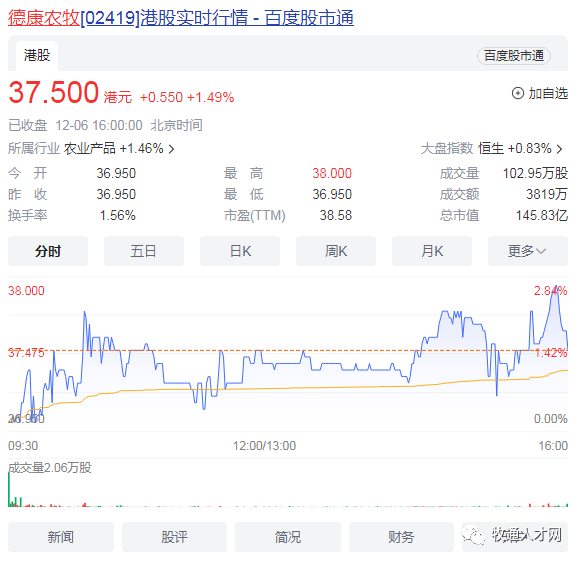Switch to the 周K chart tab
The image size is (580, 561).
[x=336, y=251]
